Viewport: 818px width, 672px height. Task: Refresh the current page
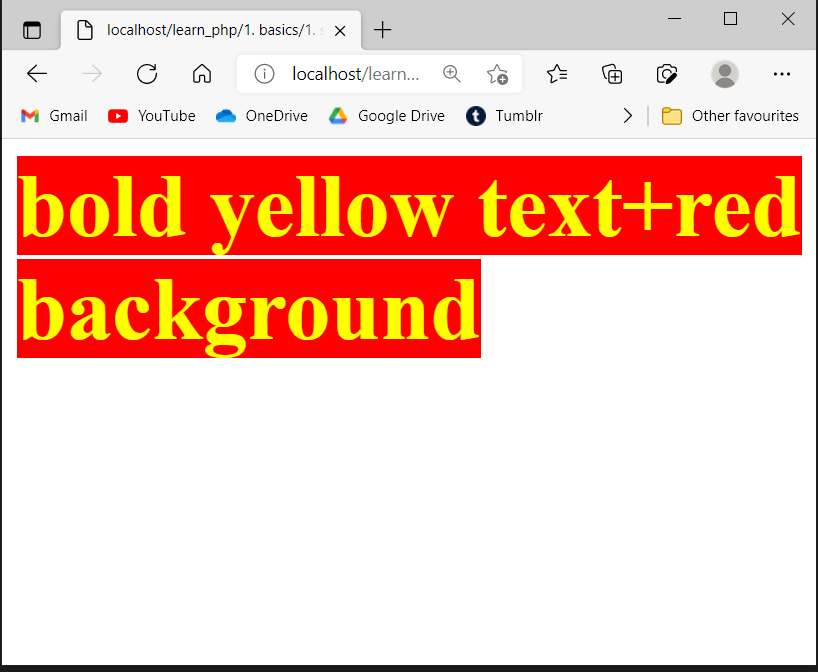tap(147, 73)
